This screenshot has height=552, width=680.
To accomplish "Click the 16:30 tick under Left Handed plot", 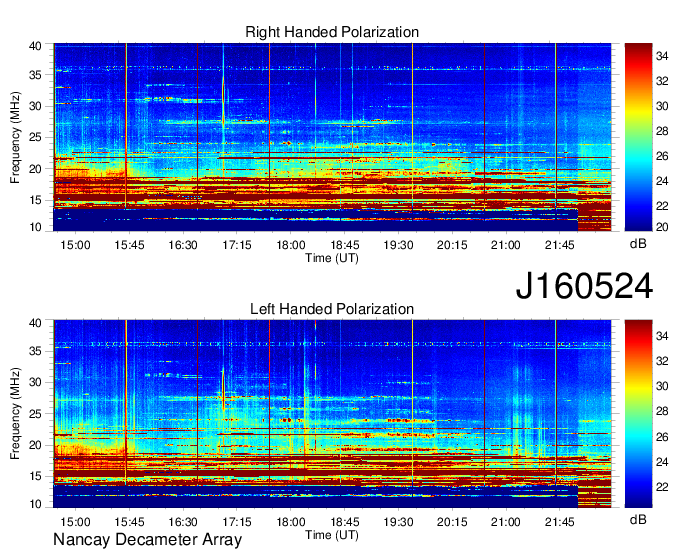I will [x=183, y=521].
